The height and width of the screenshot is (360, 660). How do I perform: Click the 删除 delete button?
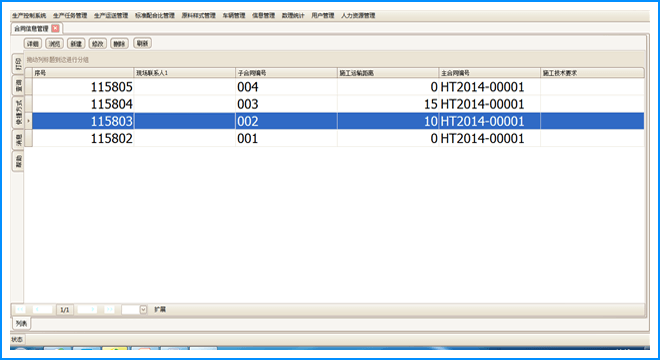[x=120, y=44]
